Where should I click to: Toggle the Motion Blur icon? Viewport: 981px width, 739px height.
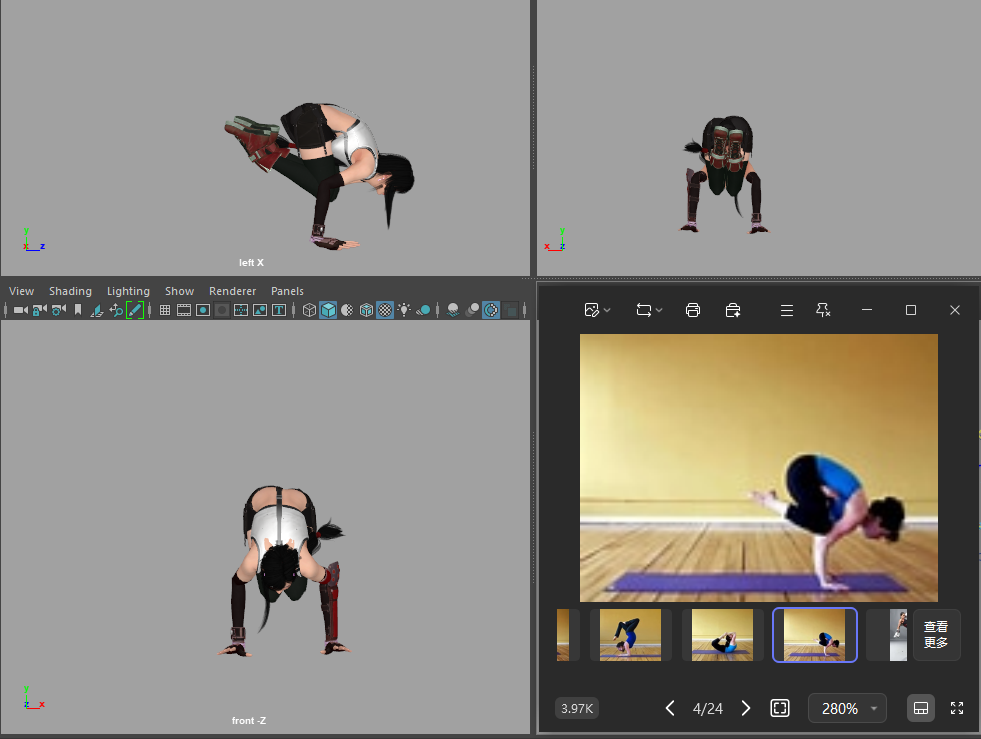pos(472,310)
